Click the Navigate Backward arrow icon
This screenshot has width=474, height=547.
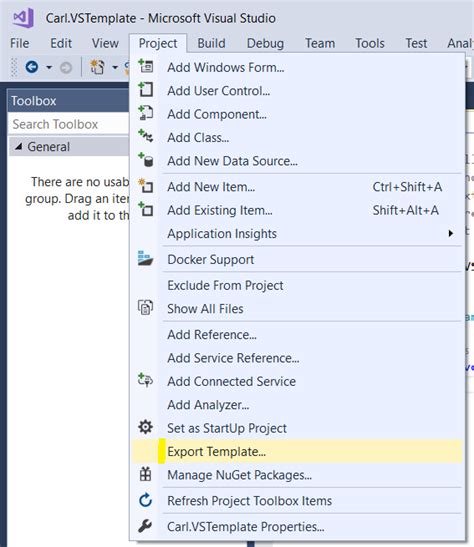[x=32, y=67]
